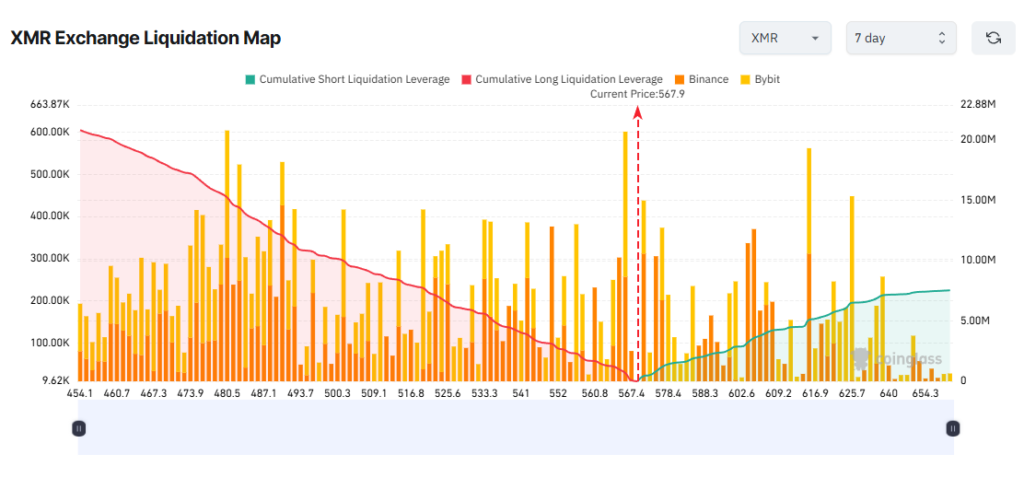Screen dimensions: 1024x478
Task: Toggle Cumulative Short Liquidation Leverage legend
Action: point(347,80)
